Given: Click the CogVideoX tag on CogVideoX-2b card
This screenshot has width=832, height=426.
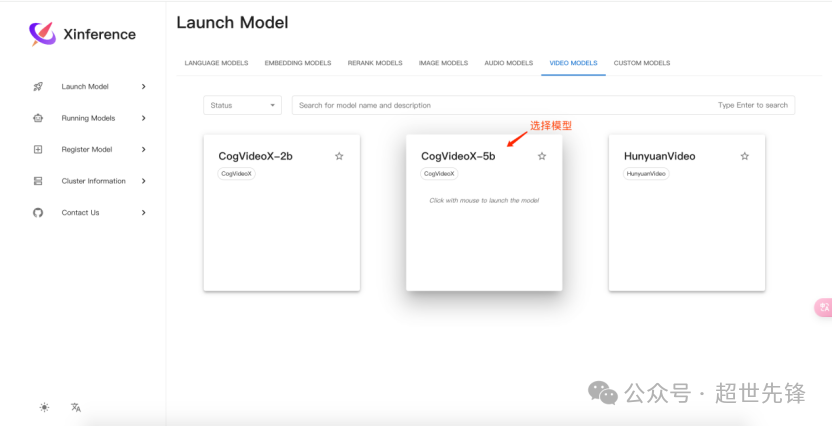Looking at the screenshot, I should 236,173.
